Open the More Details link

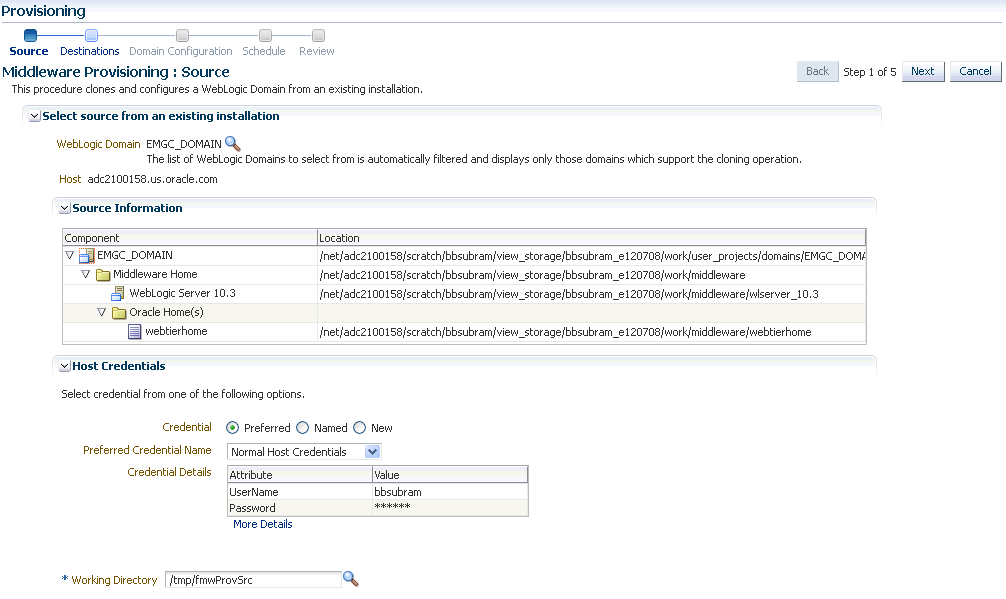point(262,524)
